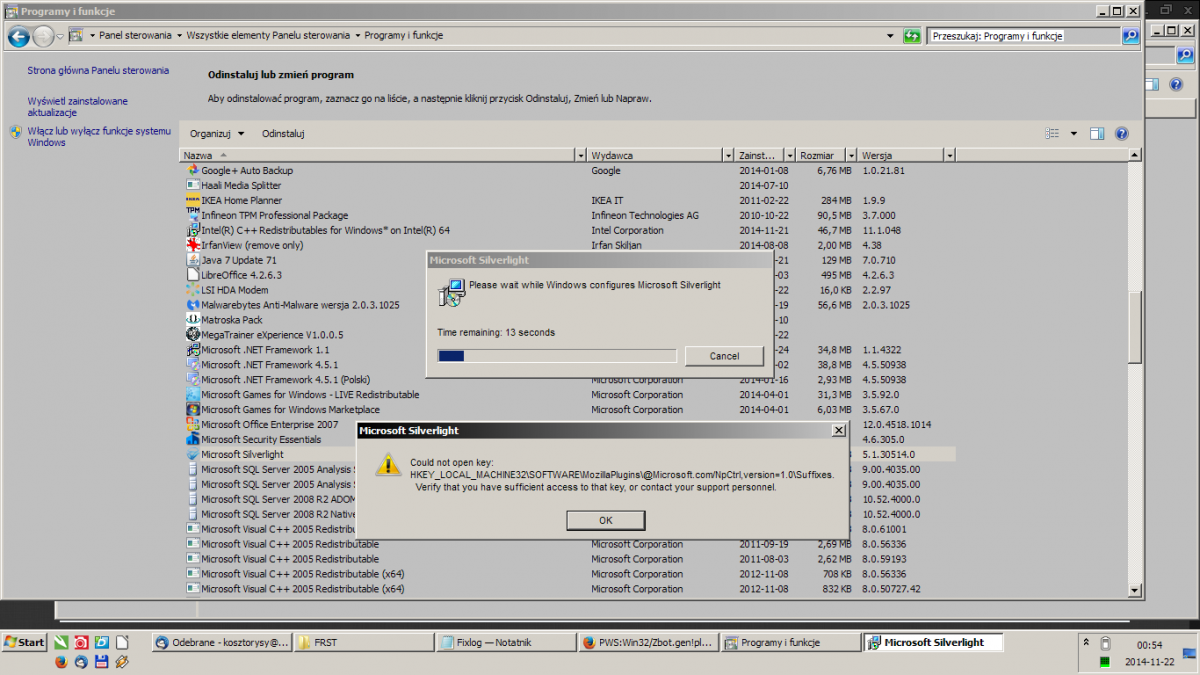The height and width of the screenshot is (675, 1200).
Task: Click the Haali Media Splitter icon
Action: tap(193, 185)
